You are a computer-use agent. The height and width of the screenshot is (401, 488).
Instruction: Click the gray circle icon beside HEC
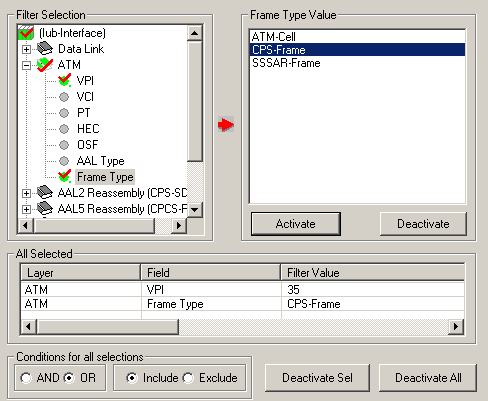(64, 129)
